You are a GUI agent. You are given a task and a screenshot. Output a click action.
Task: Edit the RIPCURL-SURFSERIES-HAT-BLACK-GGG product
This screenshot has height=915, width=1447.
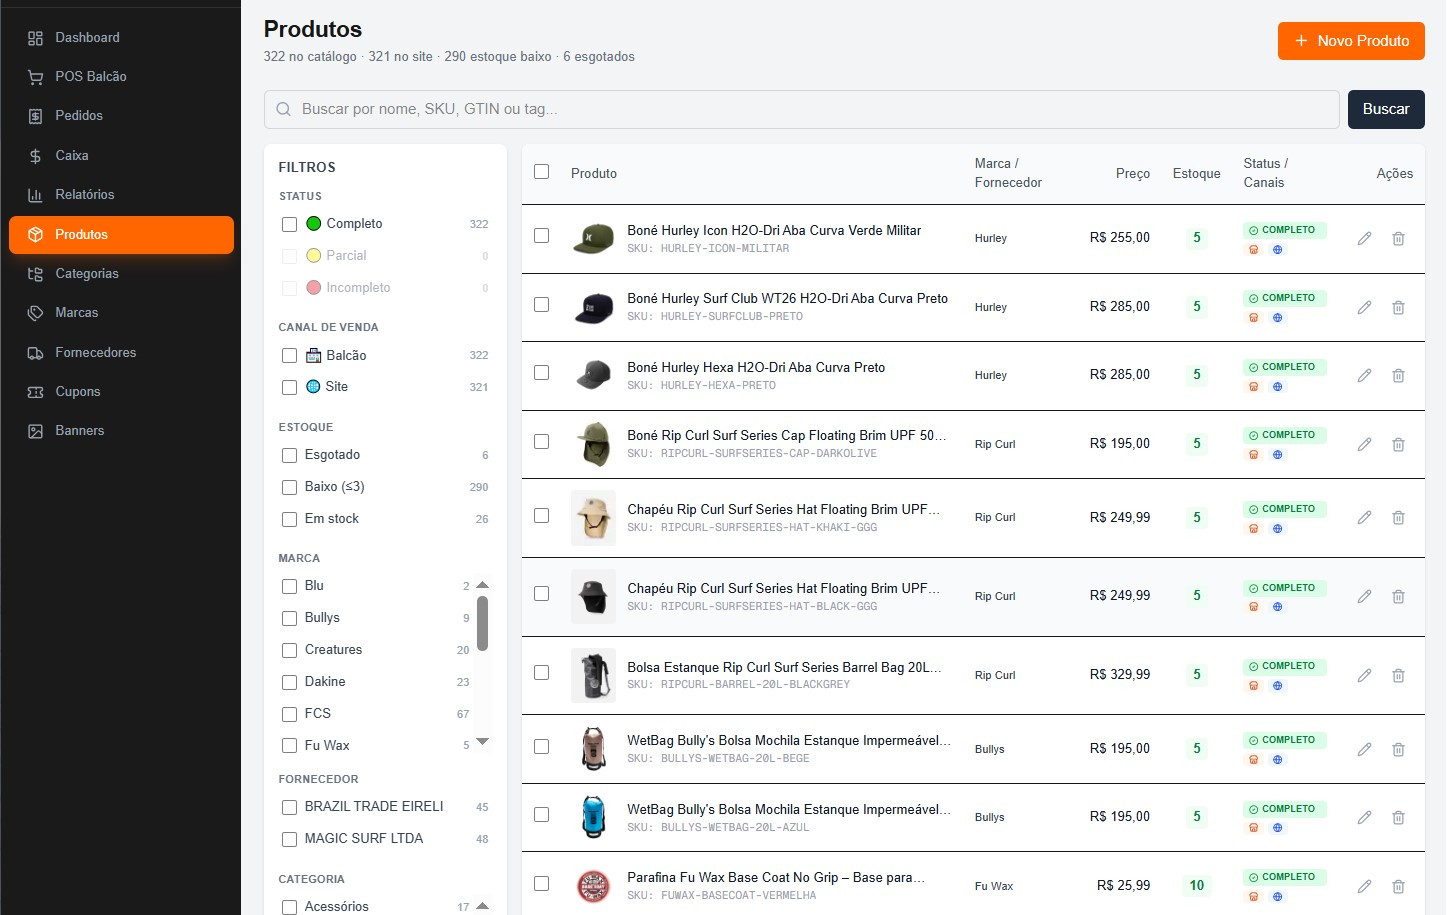pos(1364,597)
